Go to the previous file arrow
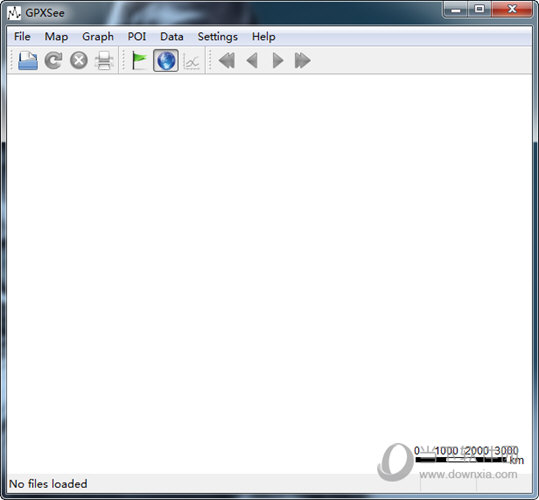 [x=252, y=61]
